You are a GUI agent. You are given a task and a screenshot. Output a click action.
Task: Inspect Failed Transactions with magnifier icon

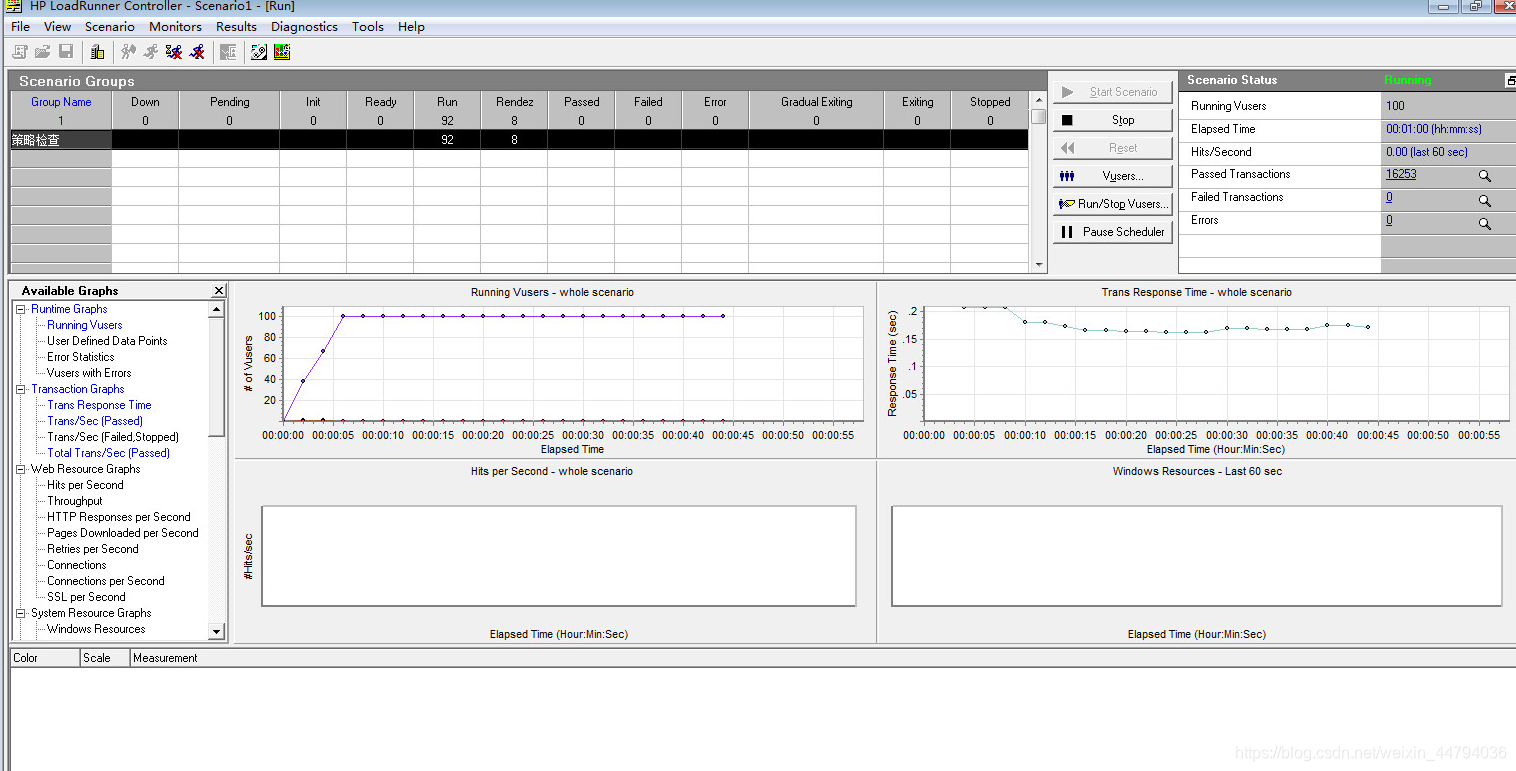click(1485, 201)
